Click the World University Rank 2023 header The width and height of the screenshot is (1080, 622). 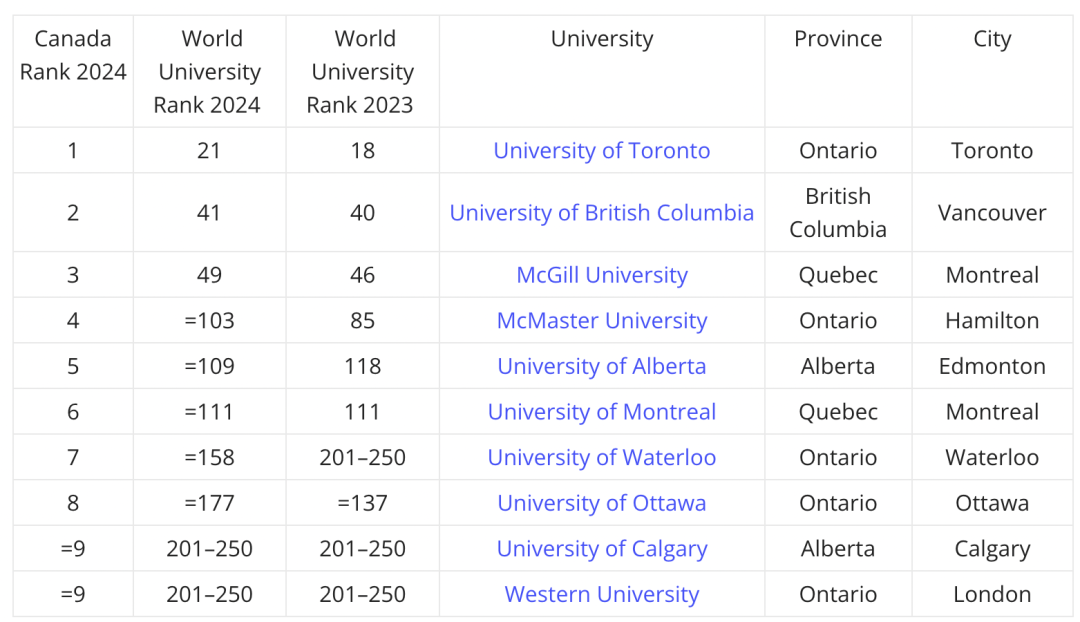click(x=362, y=72)
